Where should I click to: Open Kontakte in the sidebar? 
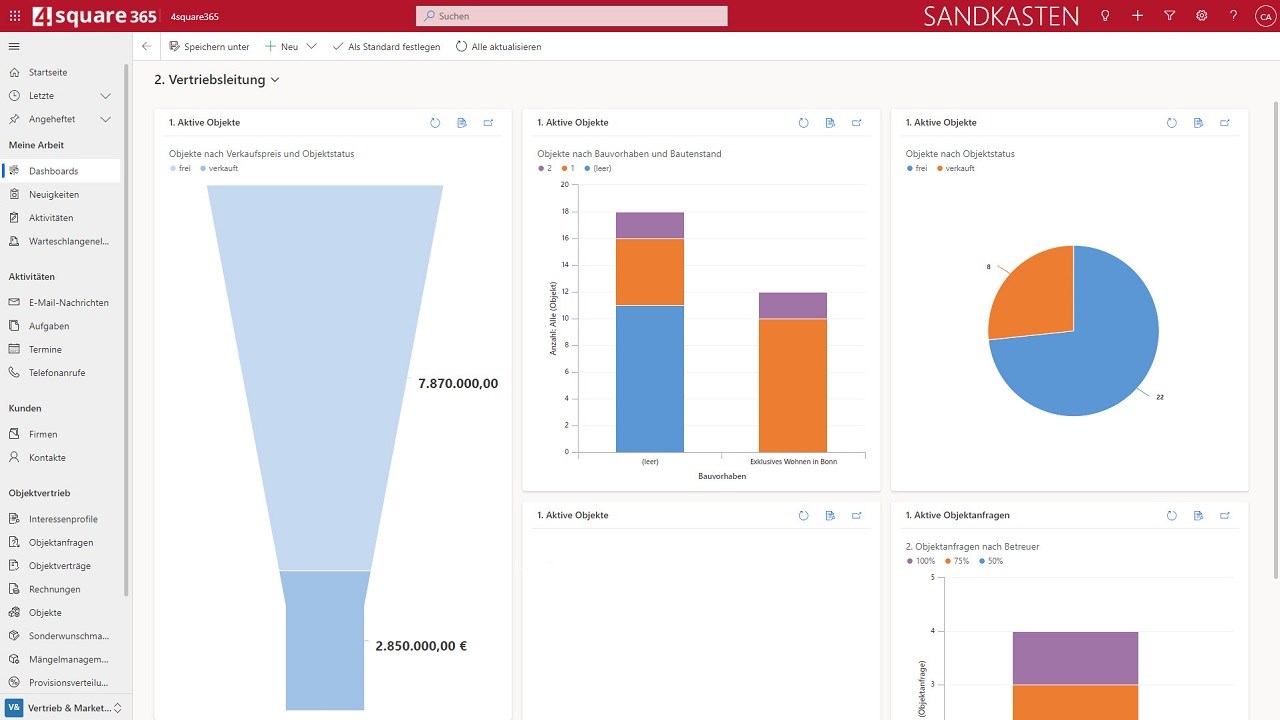(60, 458)
